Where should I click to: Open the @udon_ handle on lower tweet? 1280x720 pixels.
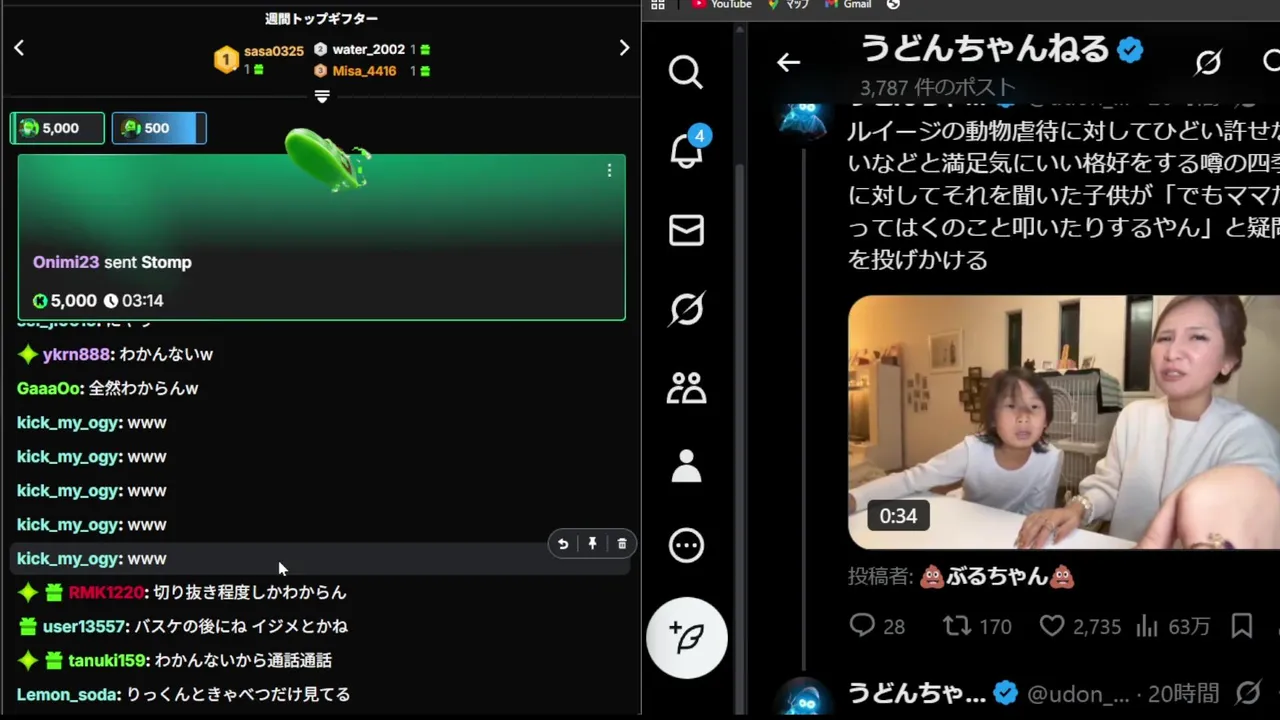(1078, 693)
